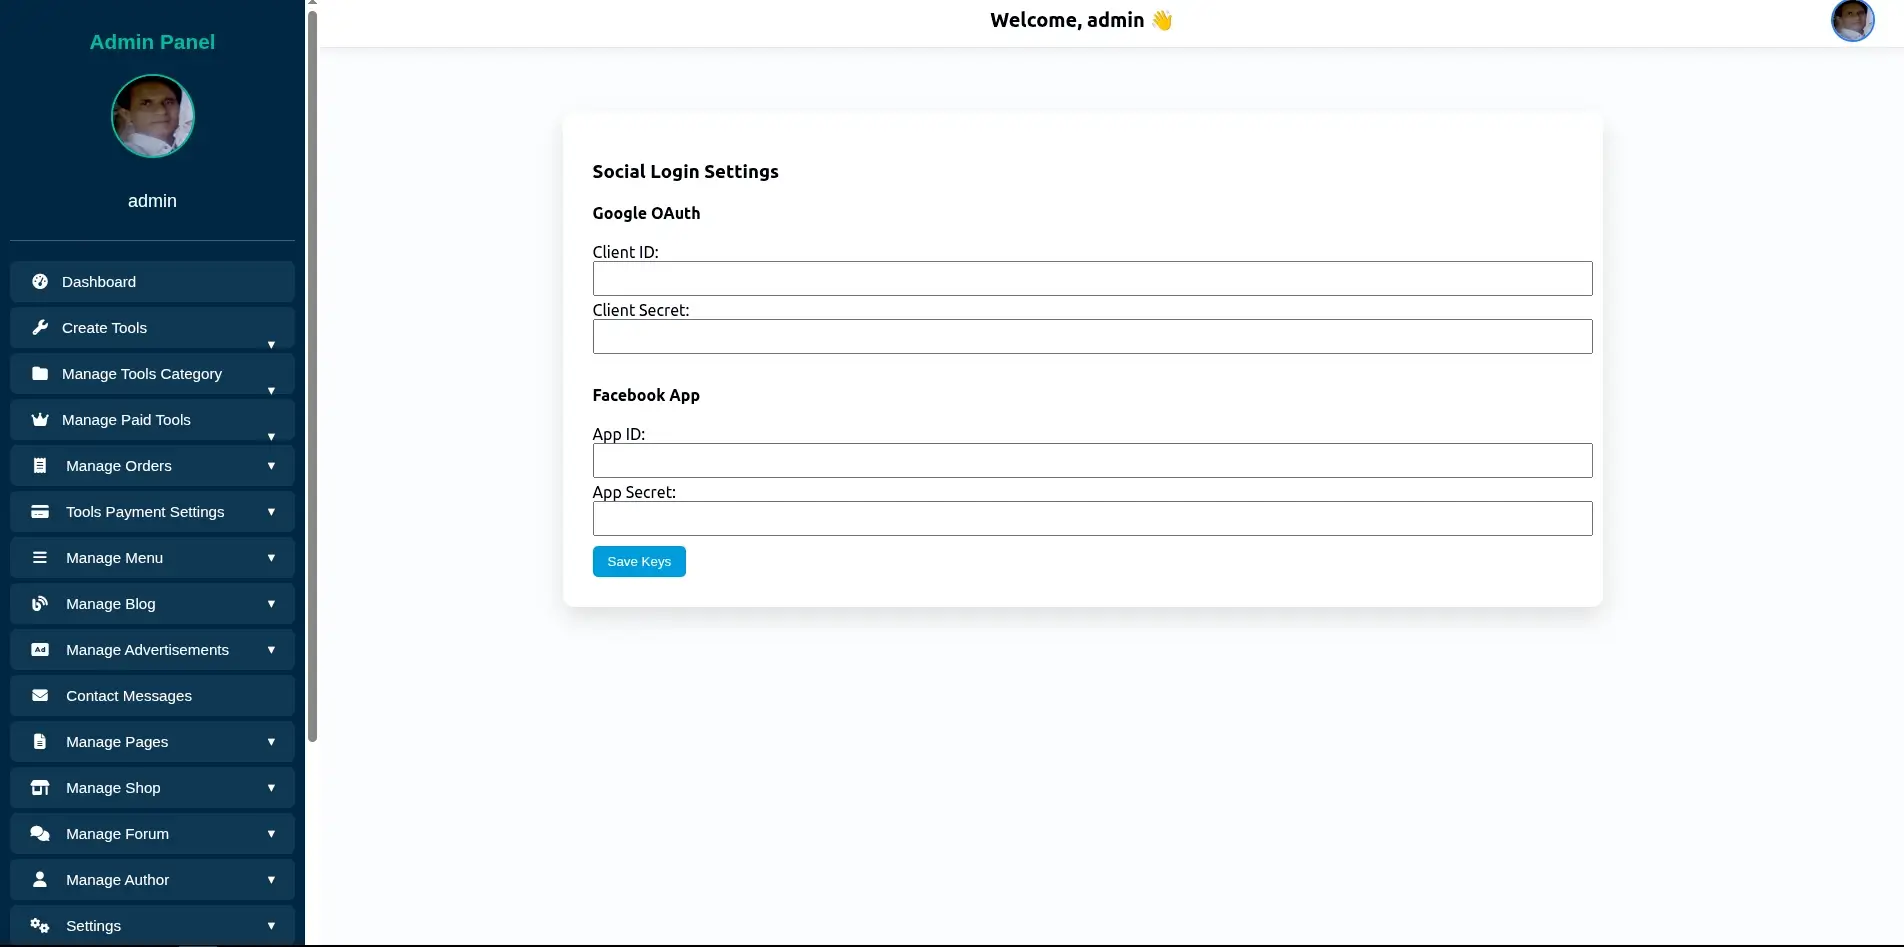Expand the Manage Orders dropdown arrow
The width and height of the screenshot is (1904, 947).
271,466
